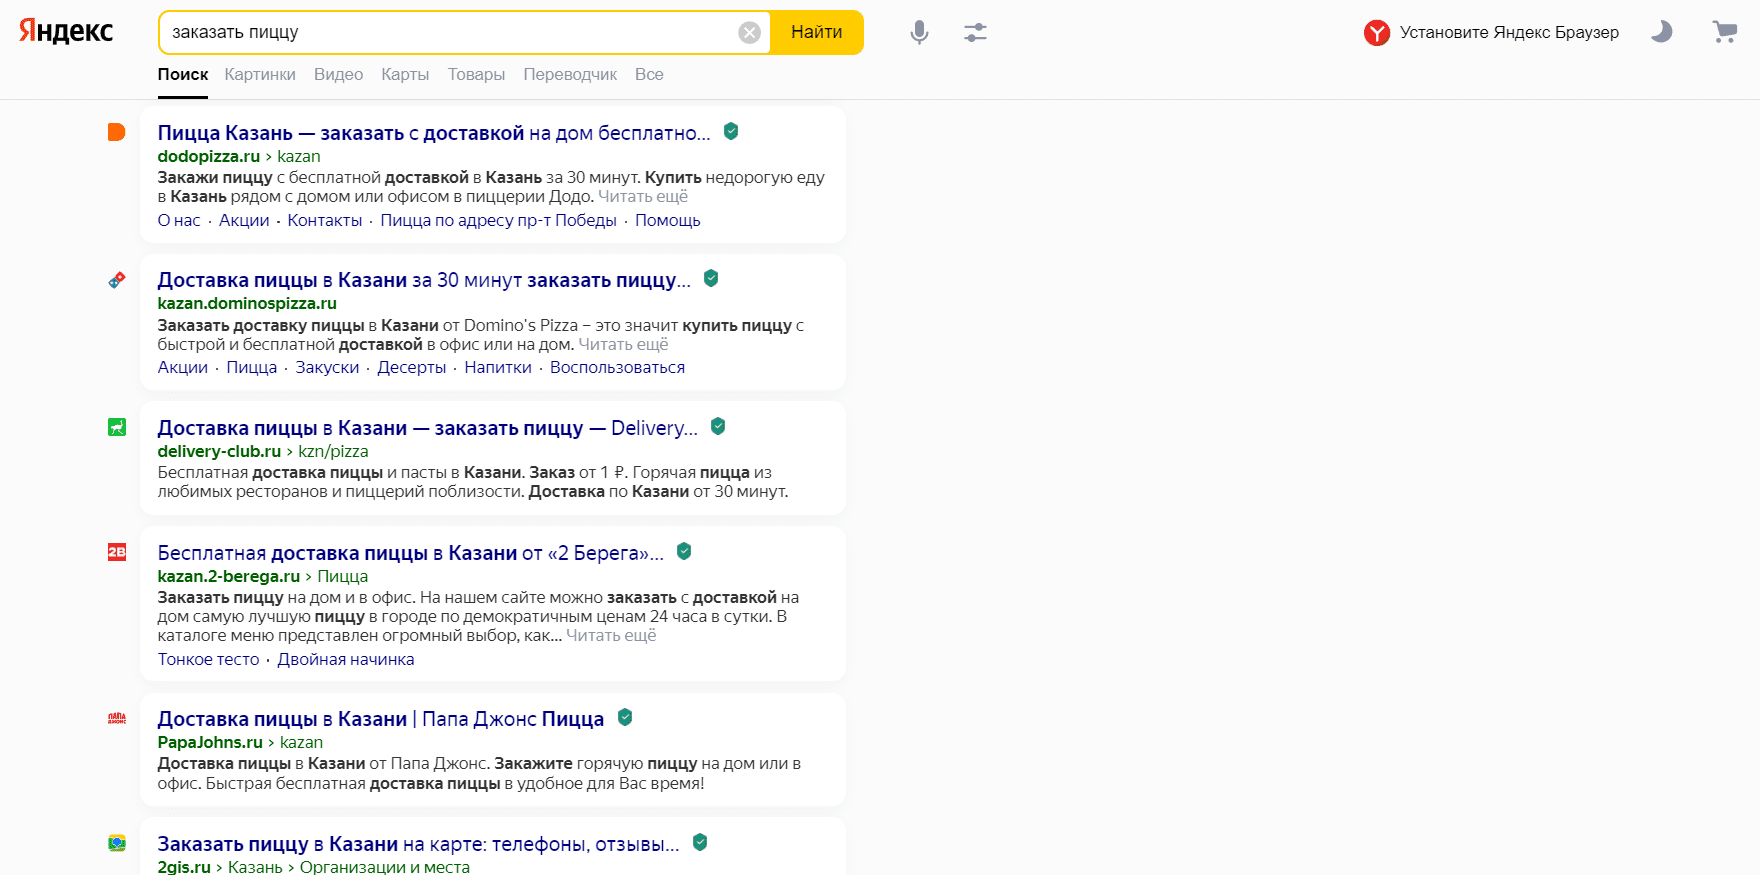Click verified shield beside Domino's result
The image size is (1760, 875).
711,278
